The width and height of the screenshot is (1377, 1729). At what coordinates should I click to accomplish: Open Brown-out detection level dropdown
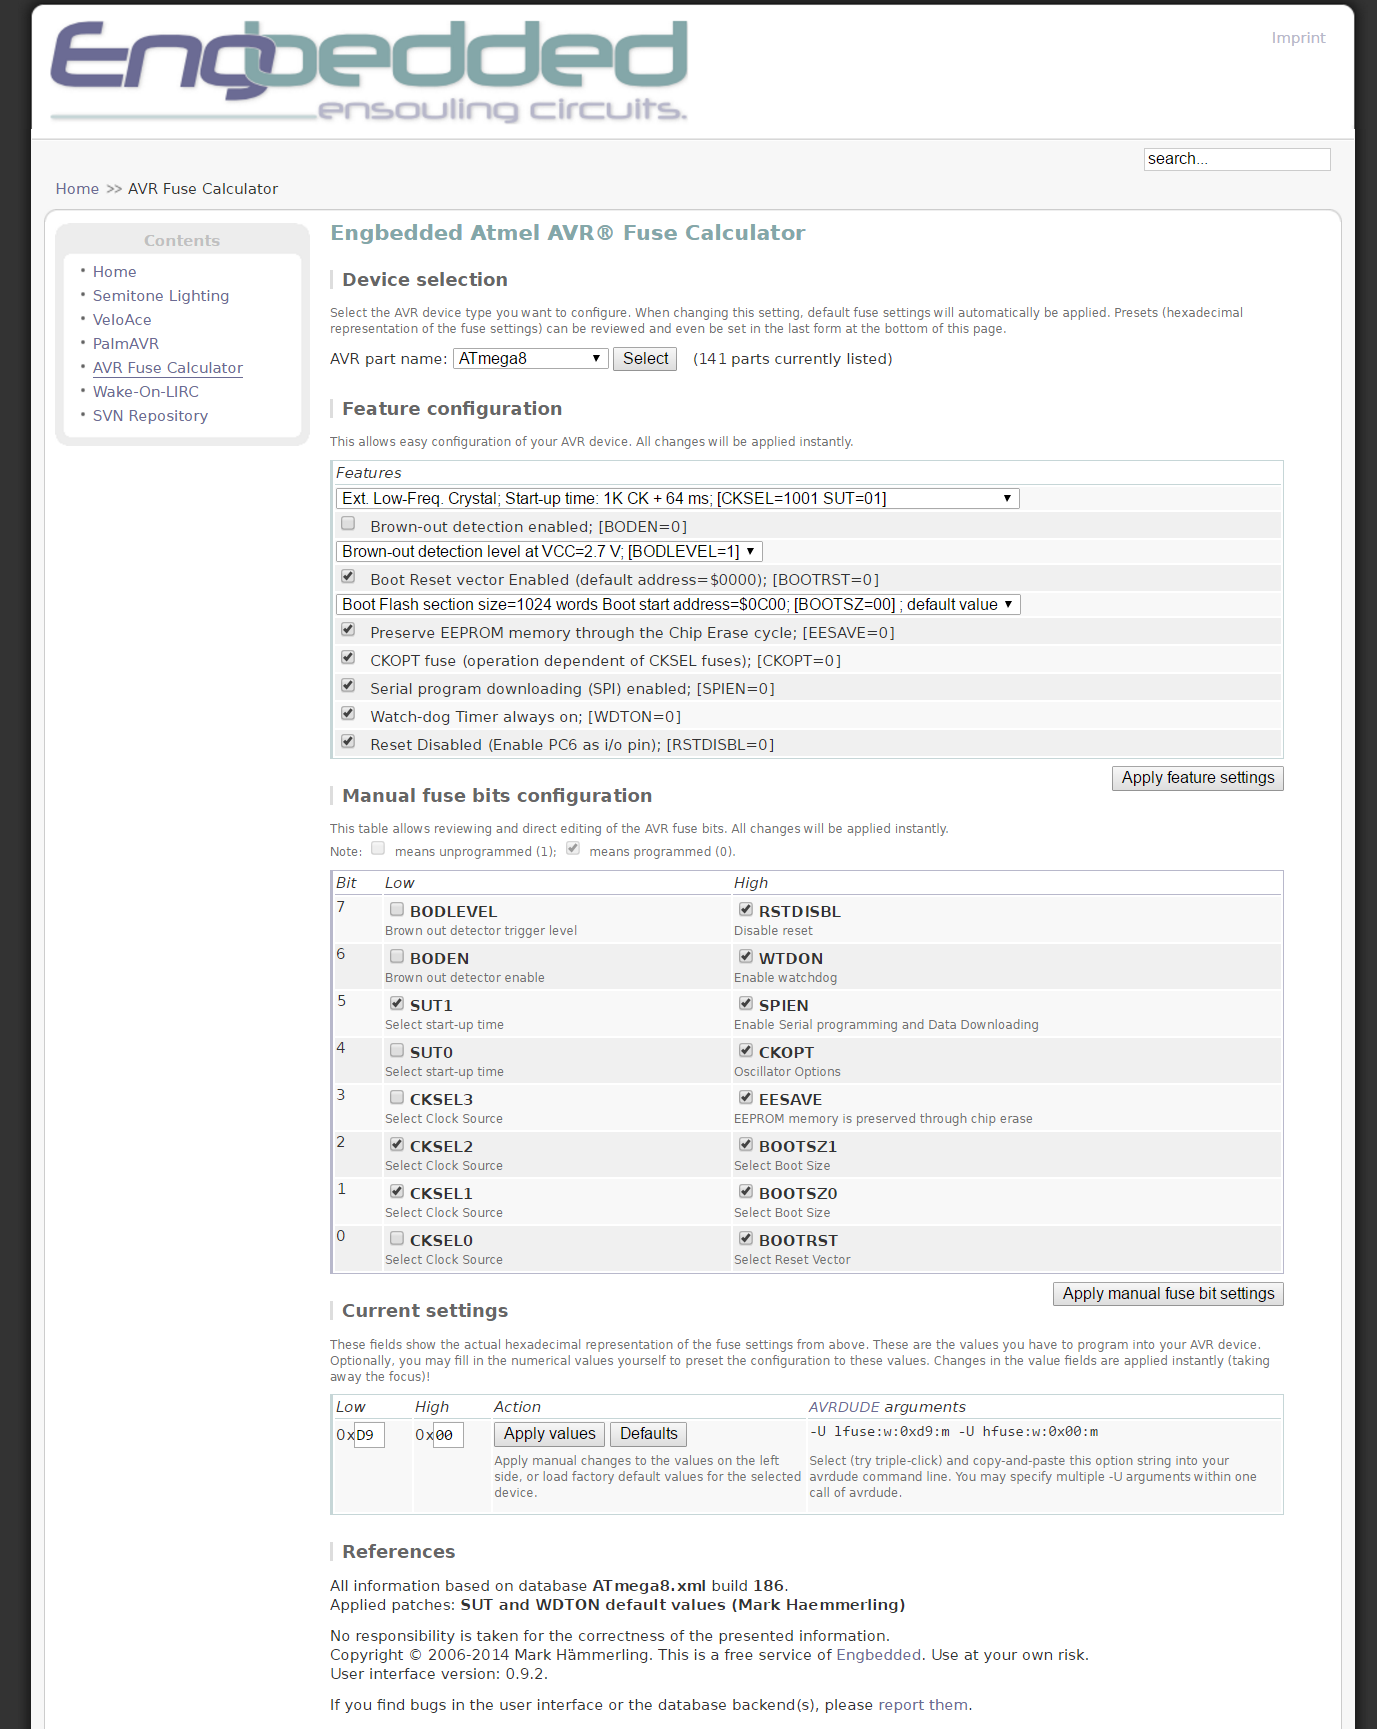[549, 551]
